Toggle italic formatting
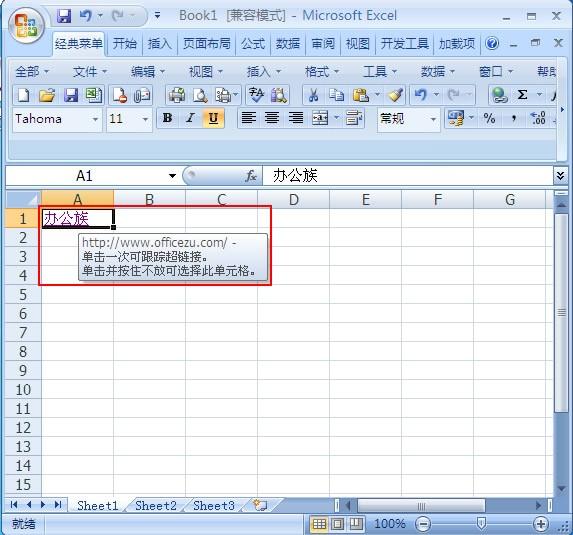This screenshot has width=573, height=535. pyautogui.click(x=190, y=118)
